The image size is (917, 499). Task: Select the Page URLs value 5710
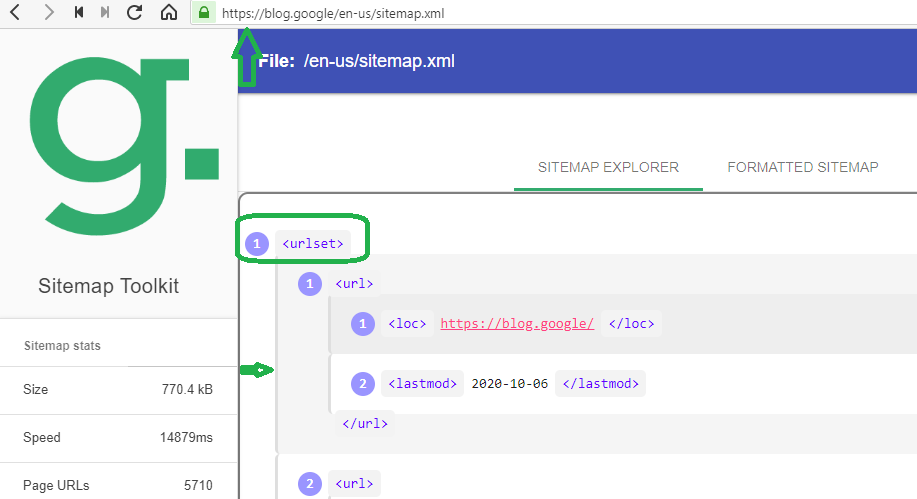pos(198,486)
